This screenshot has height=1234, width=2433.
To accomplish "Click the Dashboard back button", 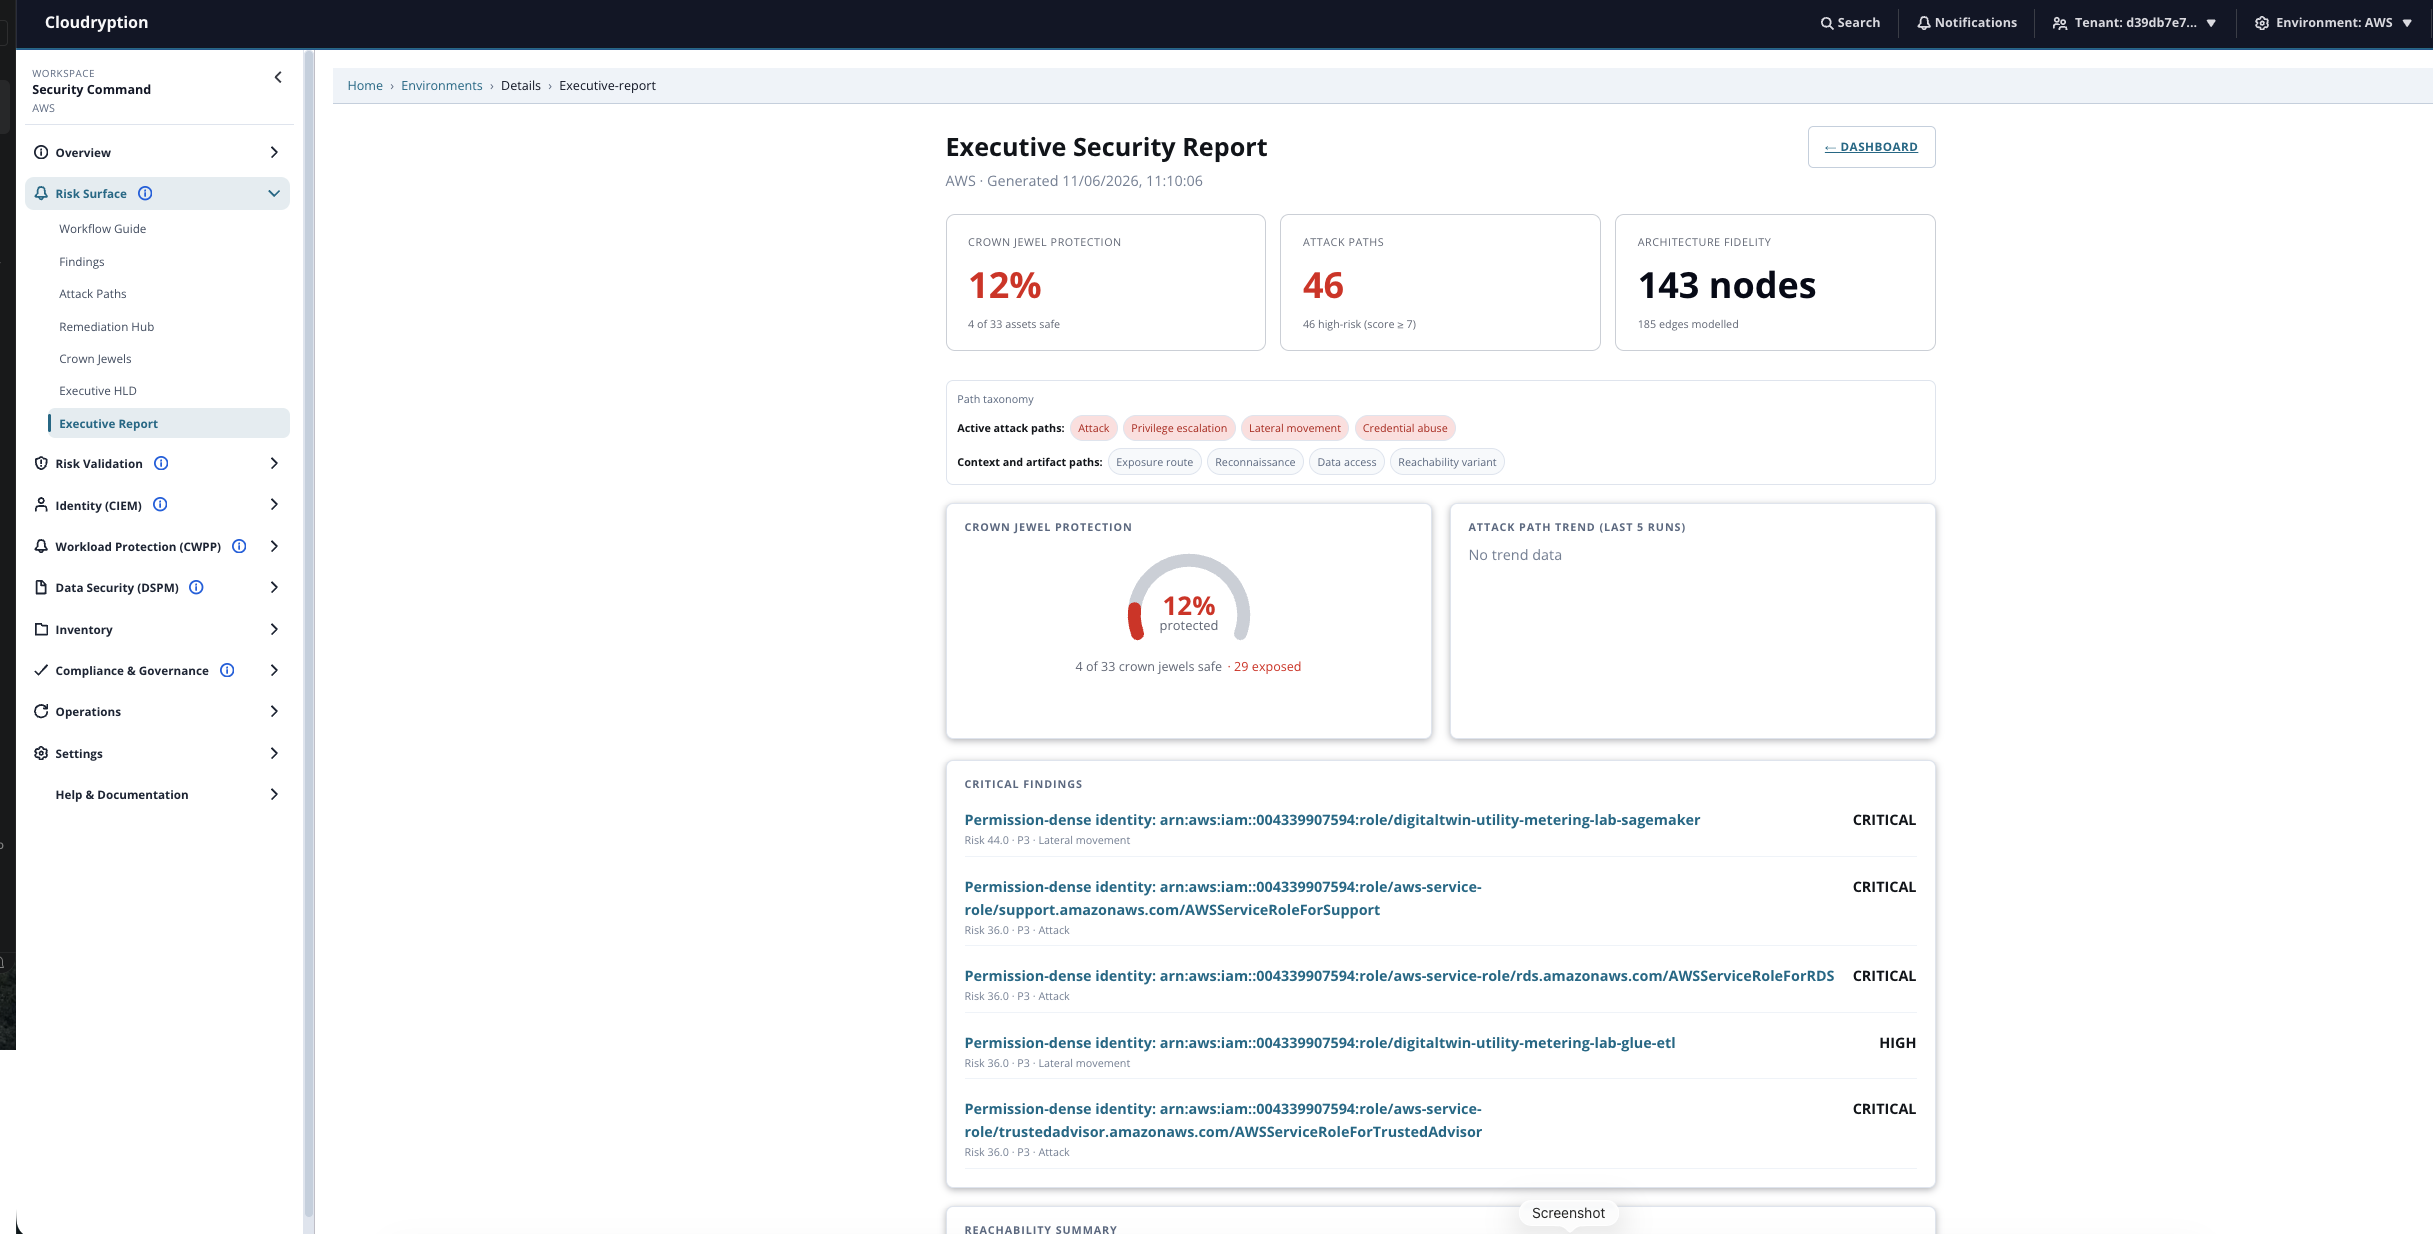I will [x=1871, y=147].
